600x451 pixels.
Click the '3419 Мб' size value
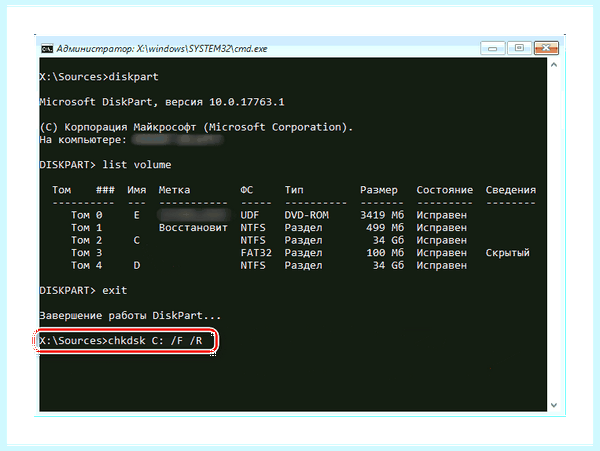tap(382, 215)
